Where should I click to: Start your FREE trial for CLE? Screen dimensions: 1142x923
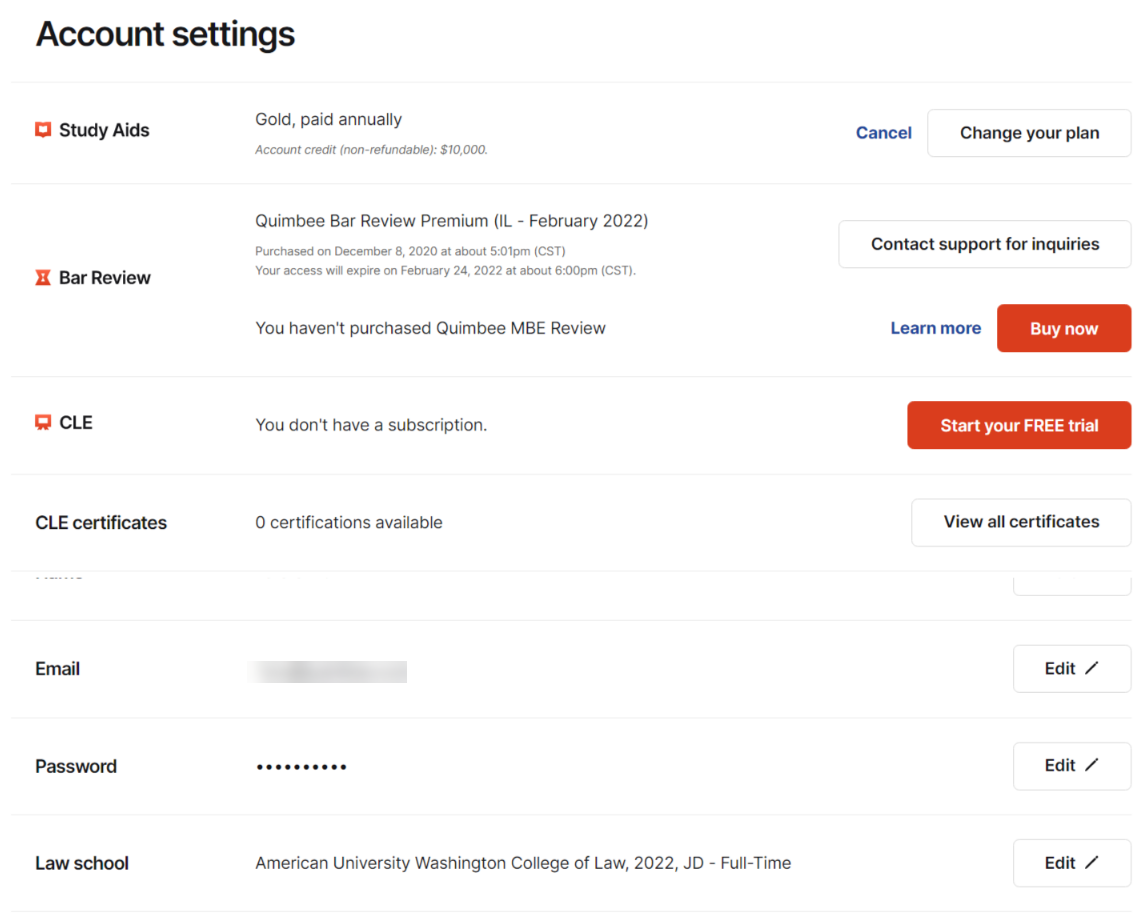1019,425
